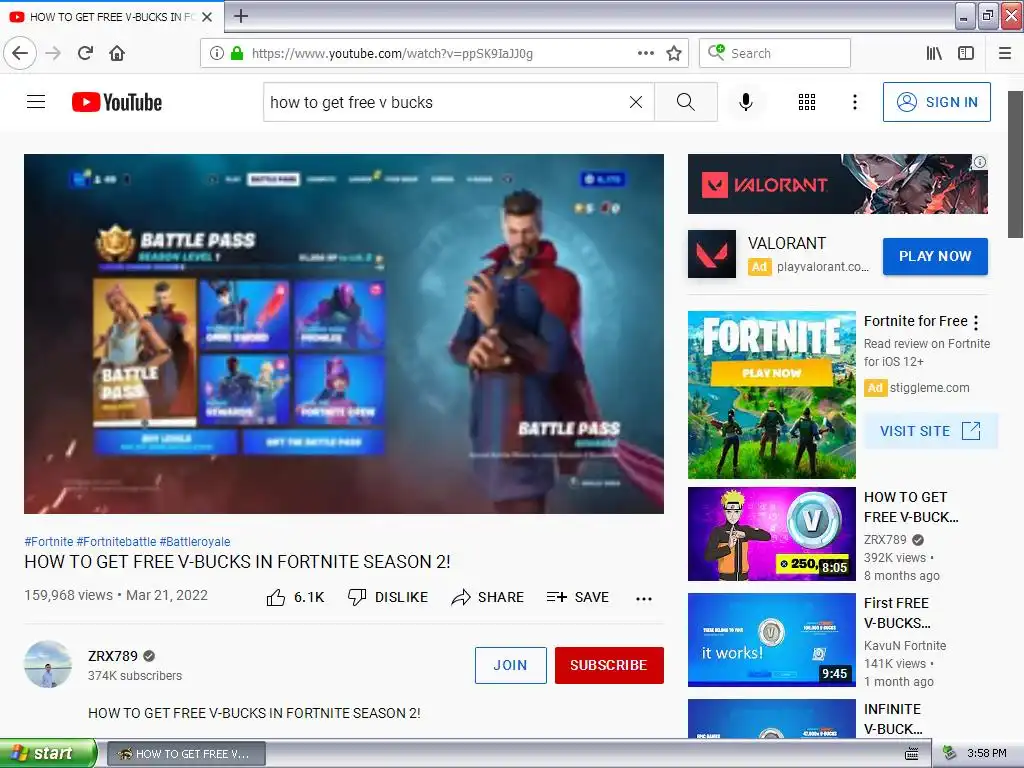Open YouTube settings three-dot menu
The width and height of the screenshot is (1024, 768).
pyautogui.click(x=855, y=102)
